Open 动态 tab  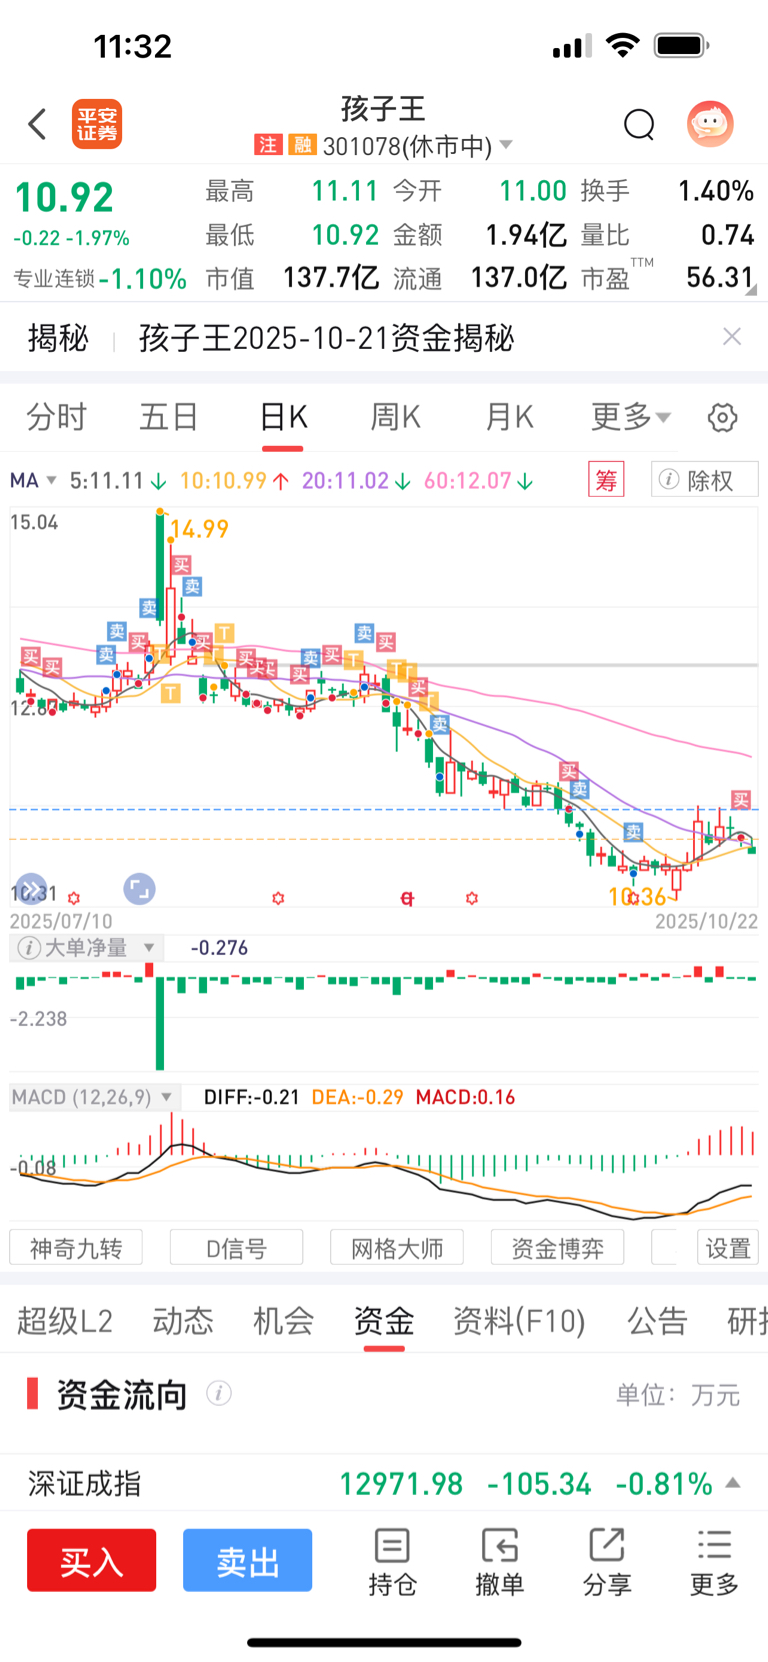click(x=183, y=1321)
